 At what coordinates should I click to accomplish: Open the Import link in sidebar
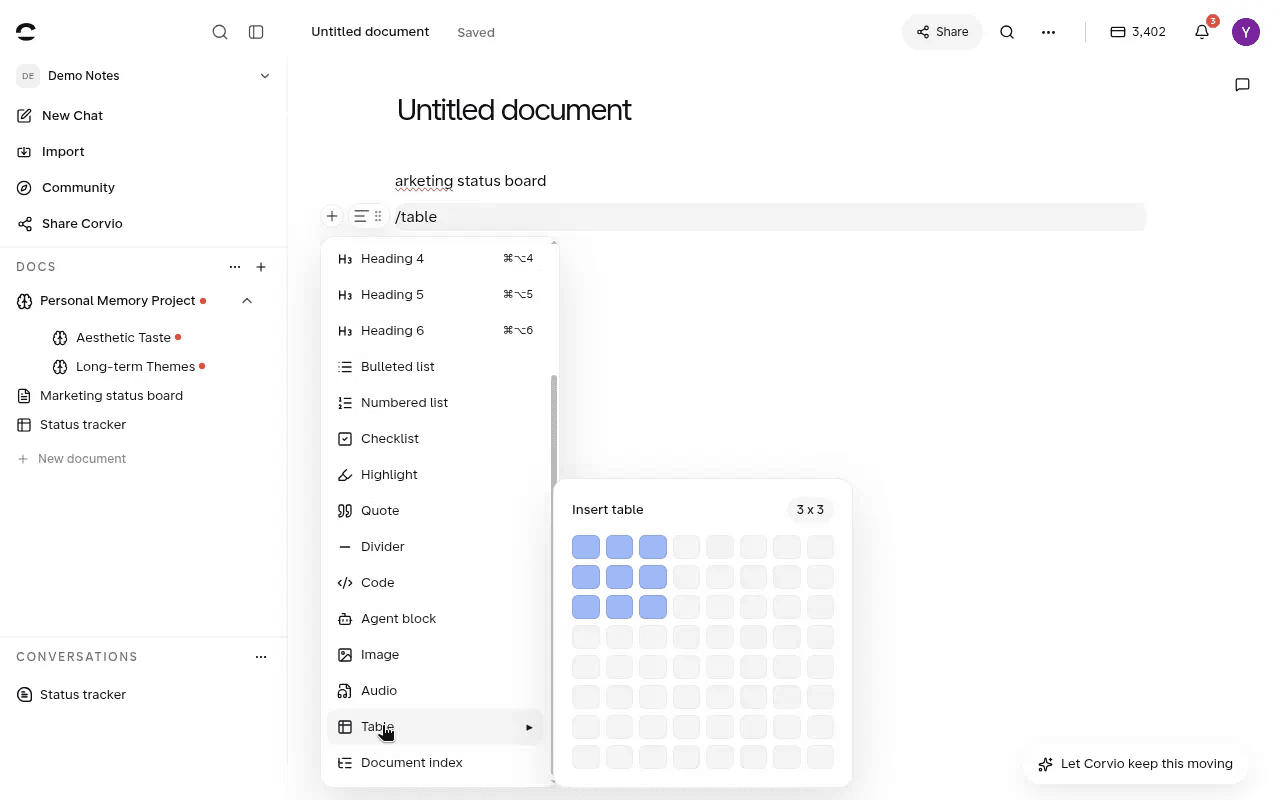(x=51, y=151)
